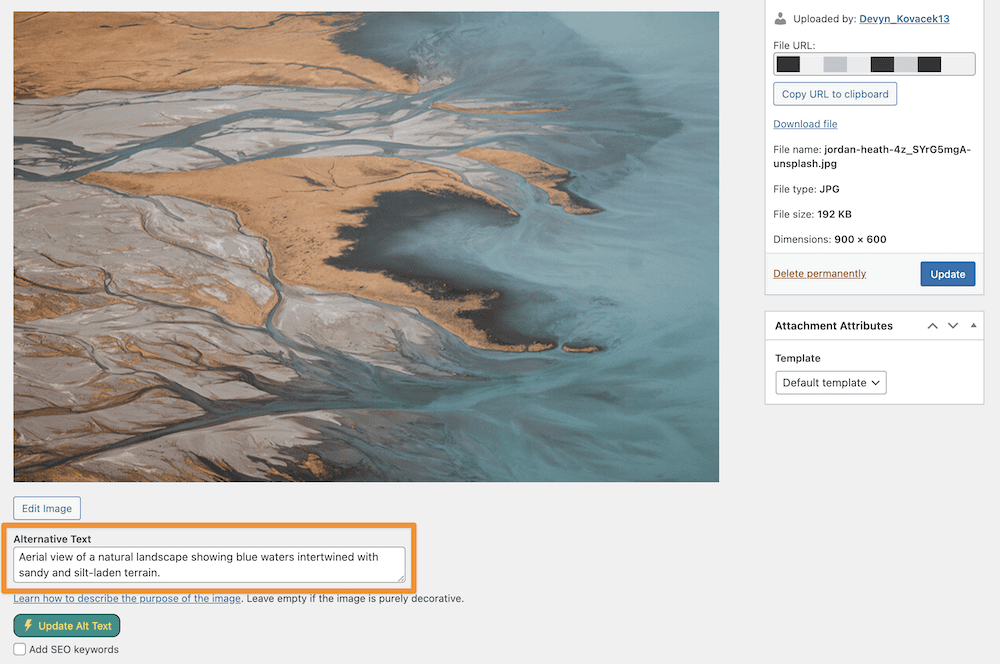Click the Edit Image button
This screenshot has height=664, width=1000.
pos(46,508)
